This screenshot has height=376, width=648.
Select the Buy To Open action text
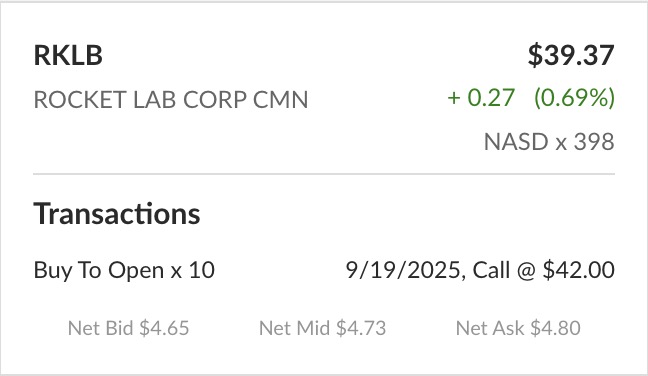click(99, 271)
